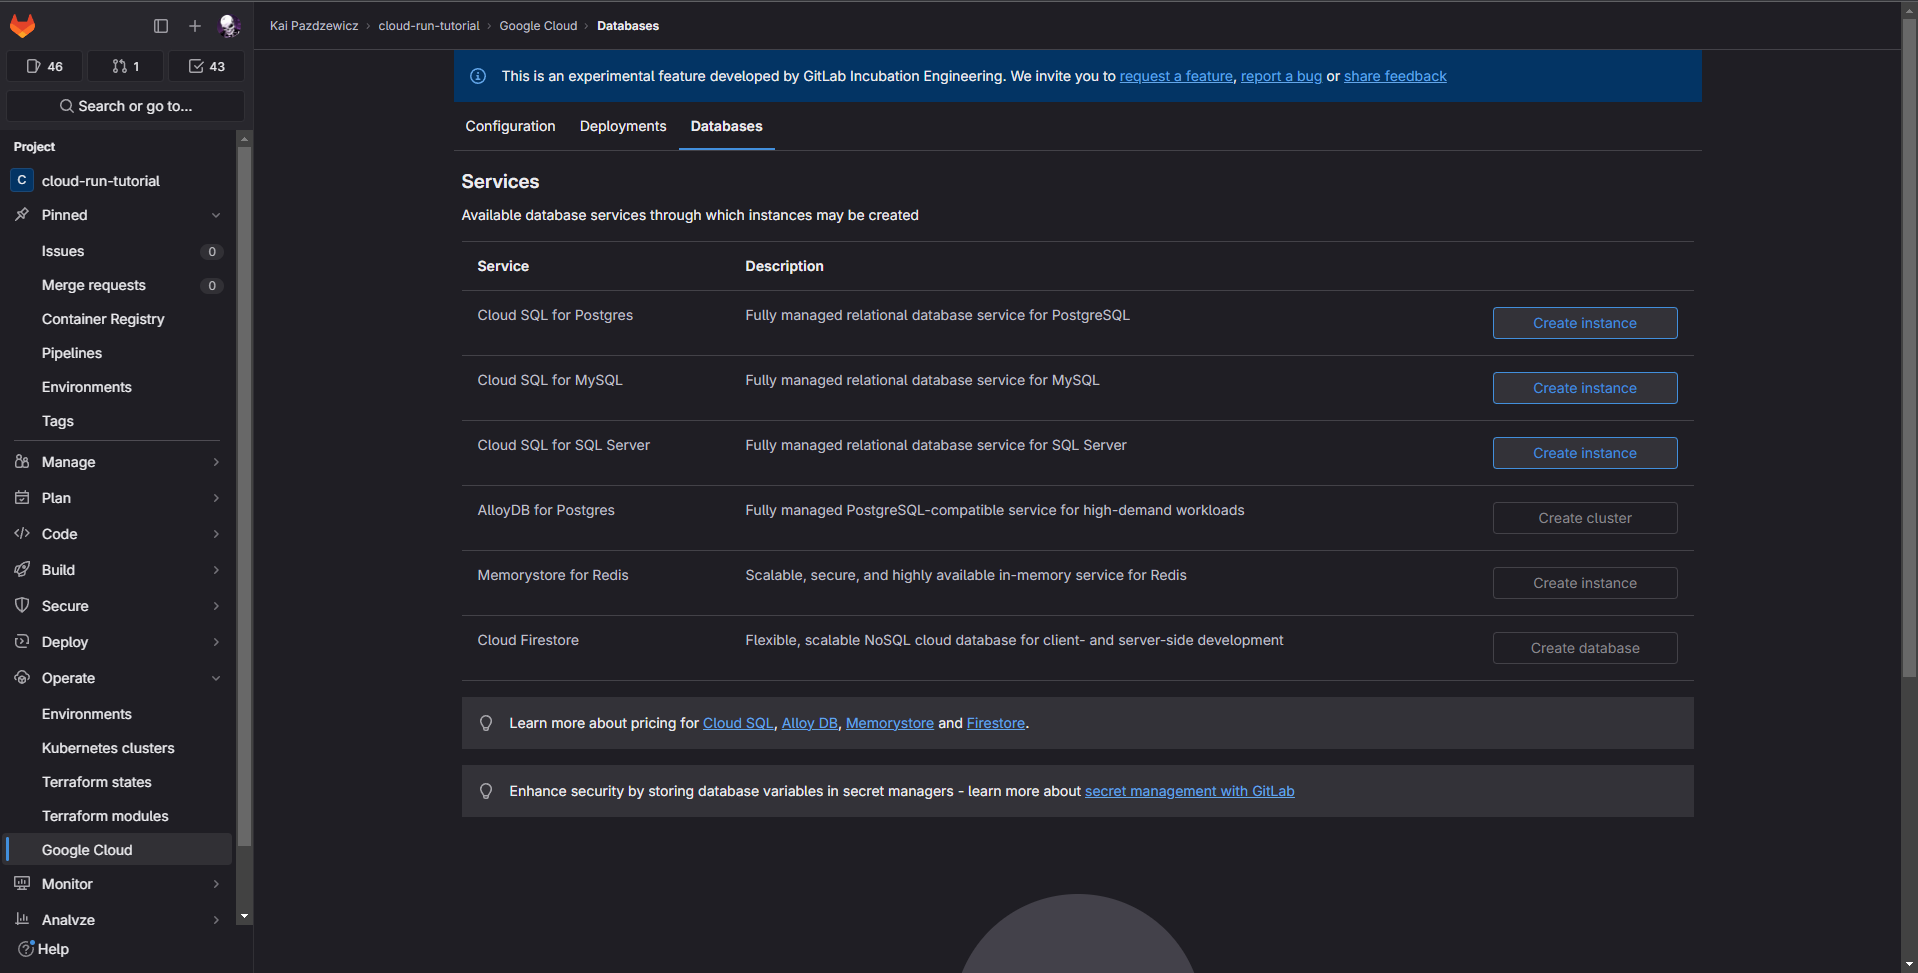Screen dimensions: 1918x973
Task: Collapse the Operate section
Action: (216, 678)
